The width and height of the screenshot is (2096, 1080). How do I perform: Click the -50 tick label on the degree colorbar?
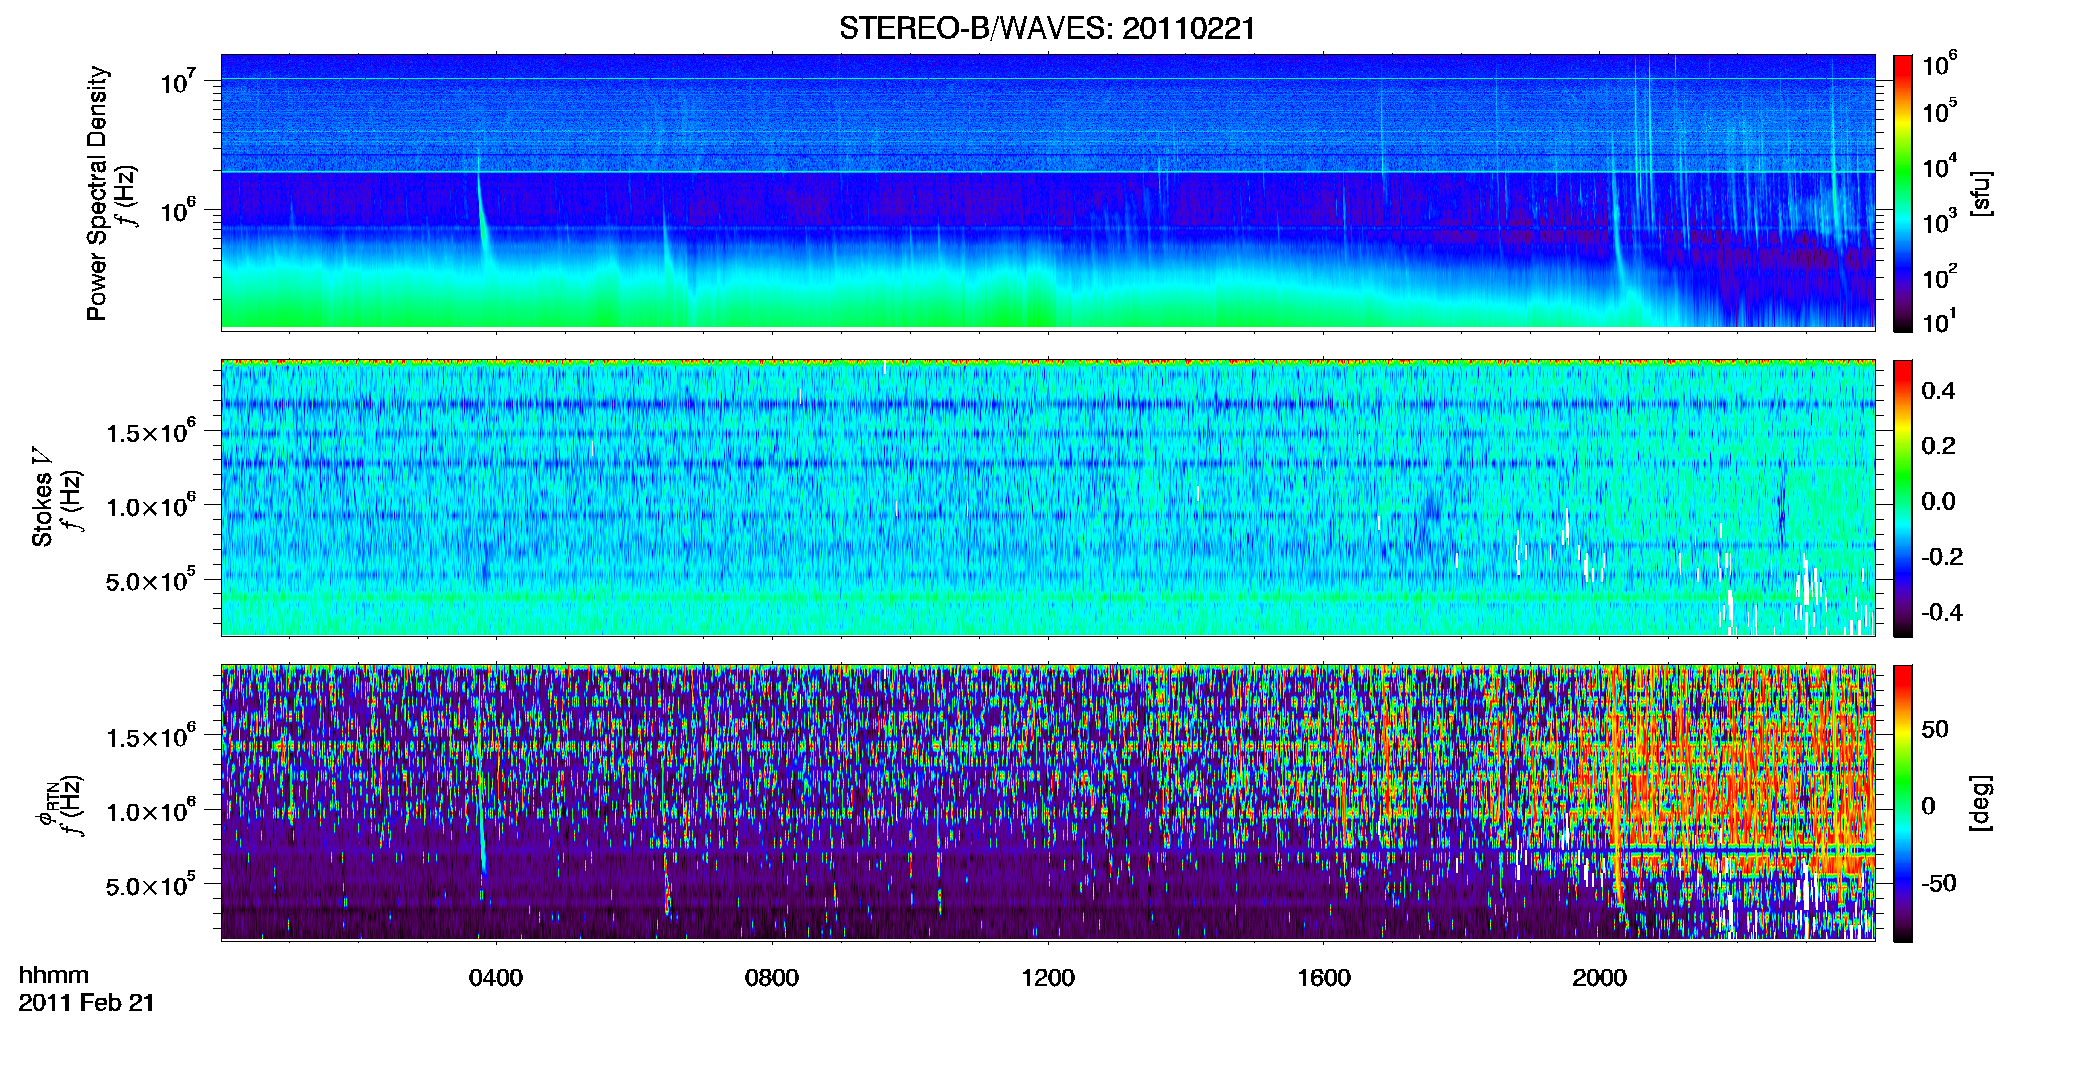pyautogui.click(x=1939, y=883)
